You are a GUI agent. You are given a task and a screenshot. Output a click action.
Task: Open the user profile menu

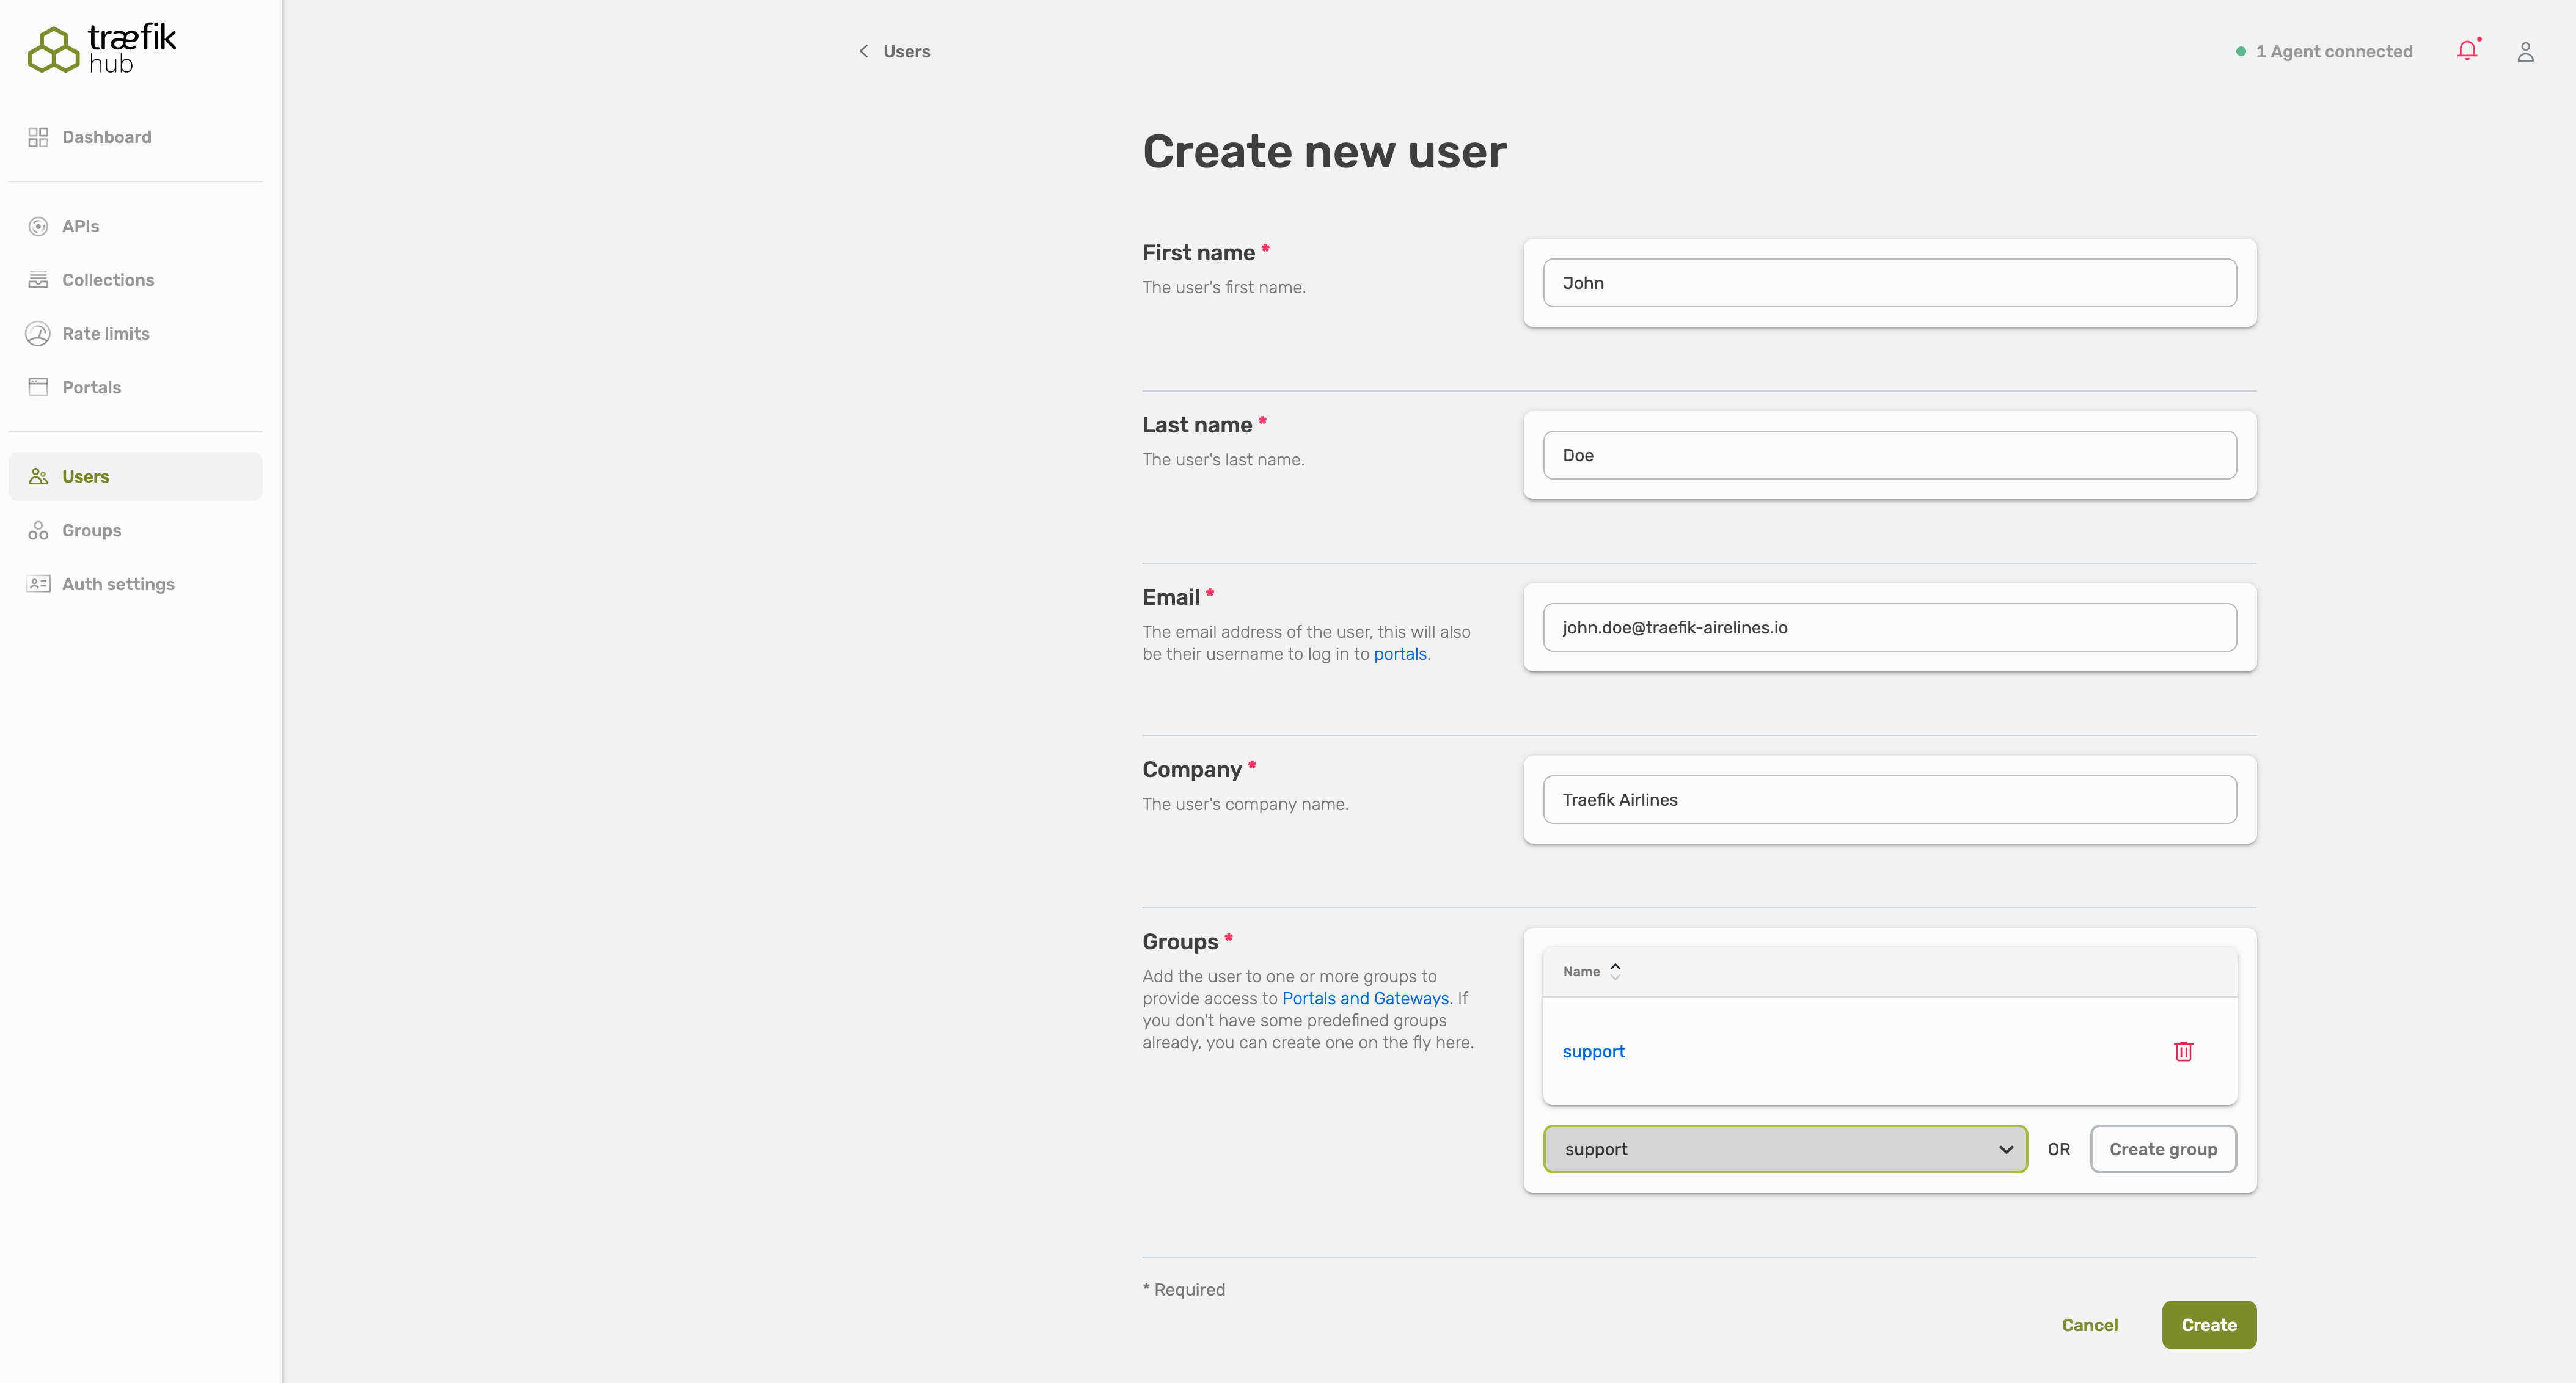click(2526, 51)
